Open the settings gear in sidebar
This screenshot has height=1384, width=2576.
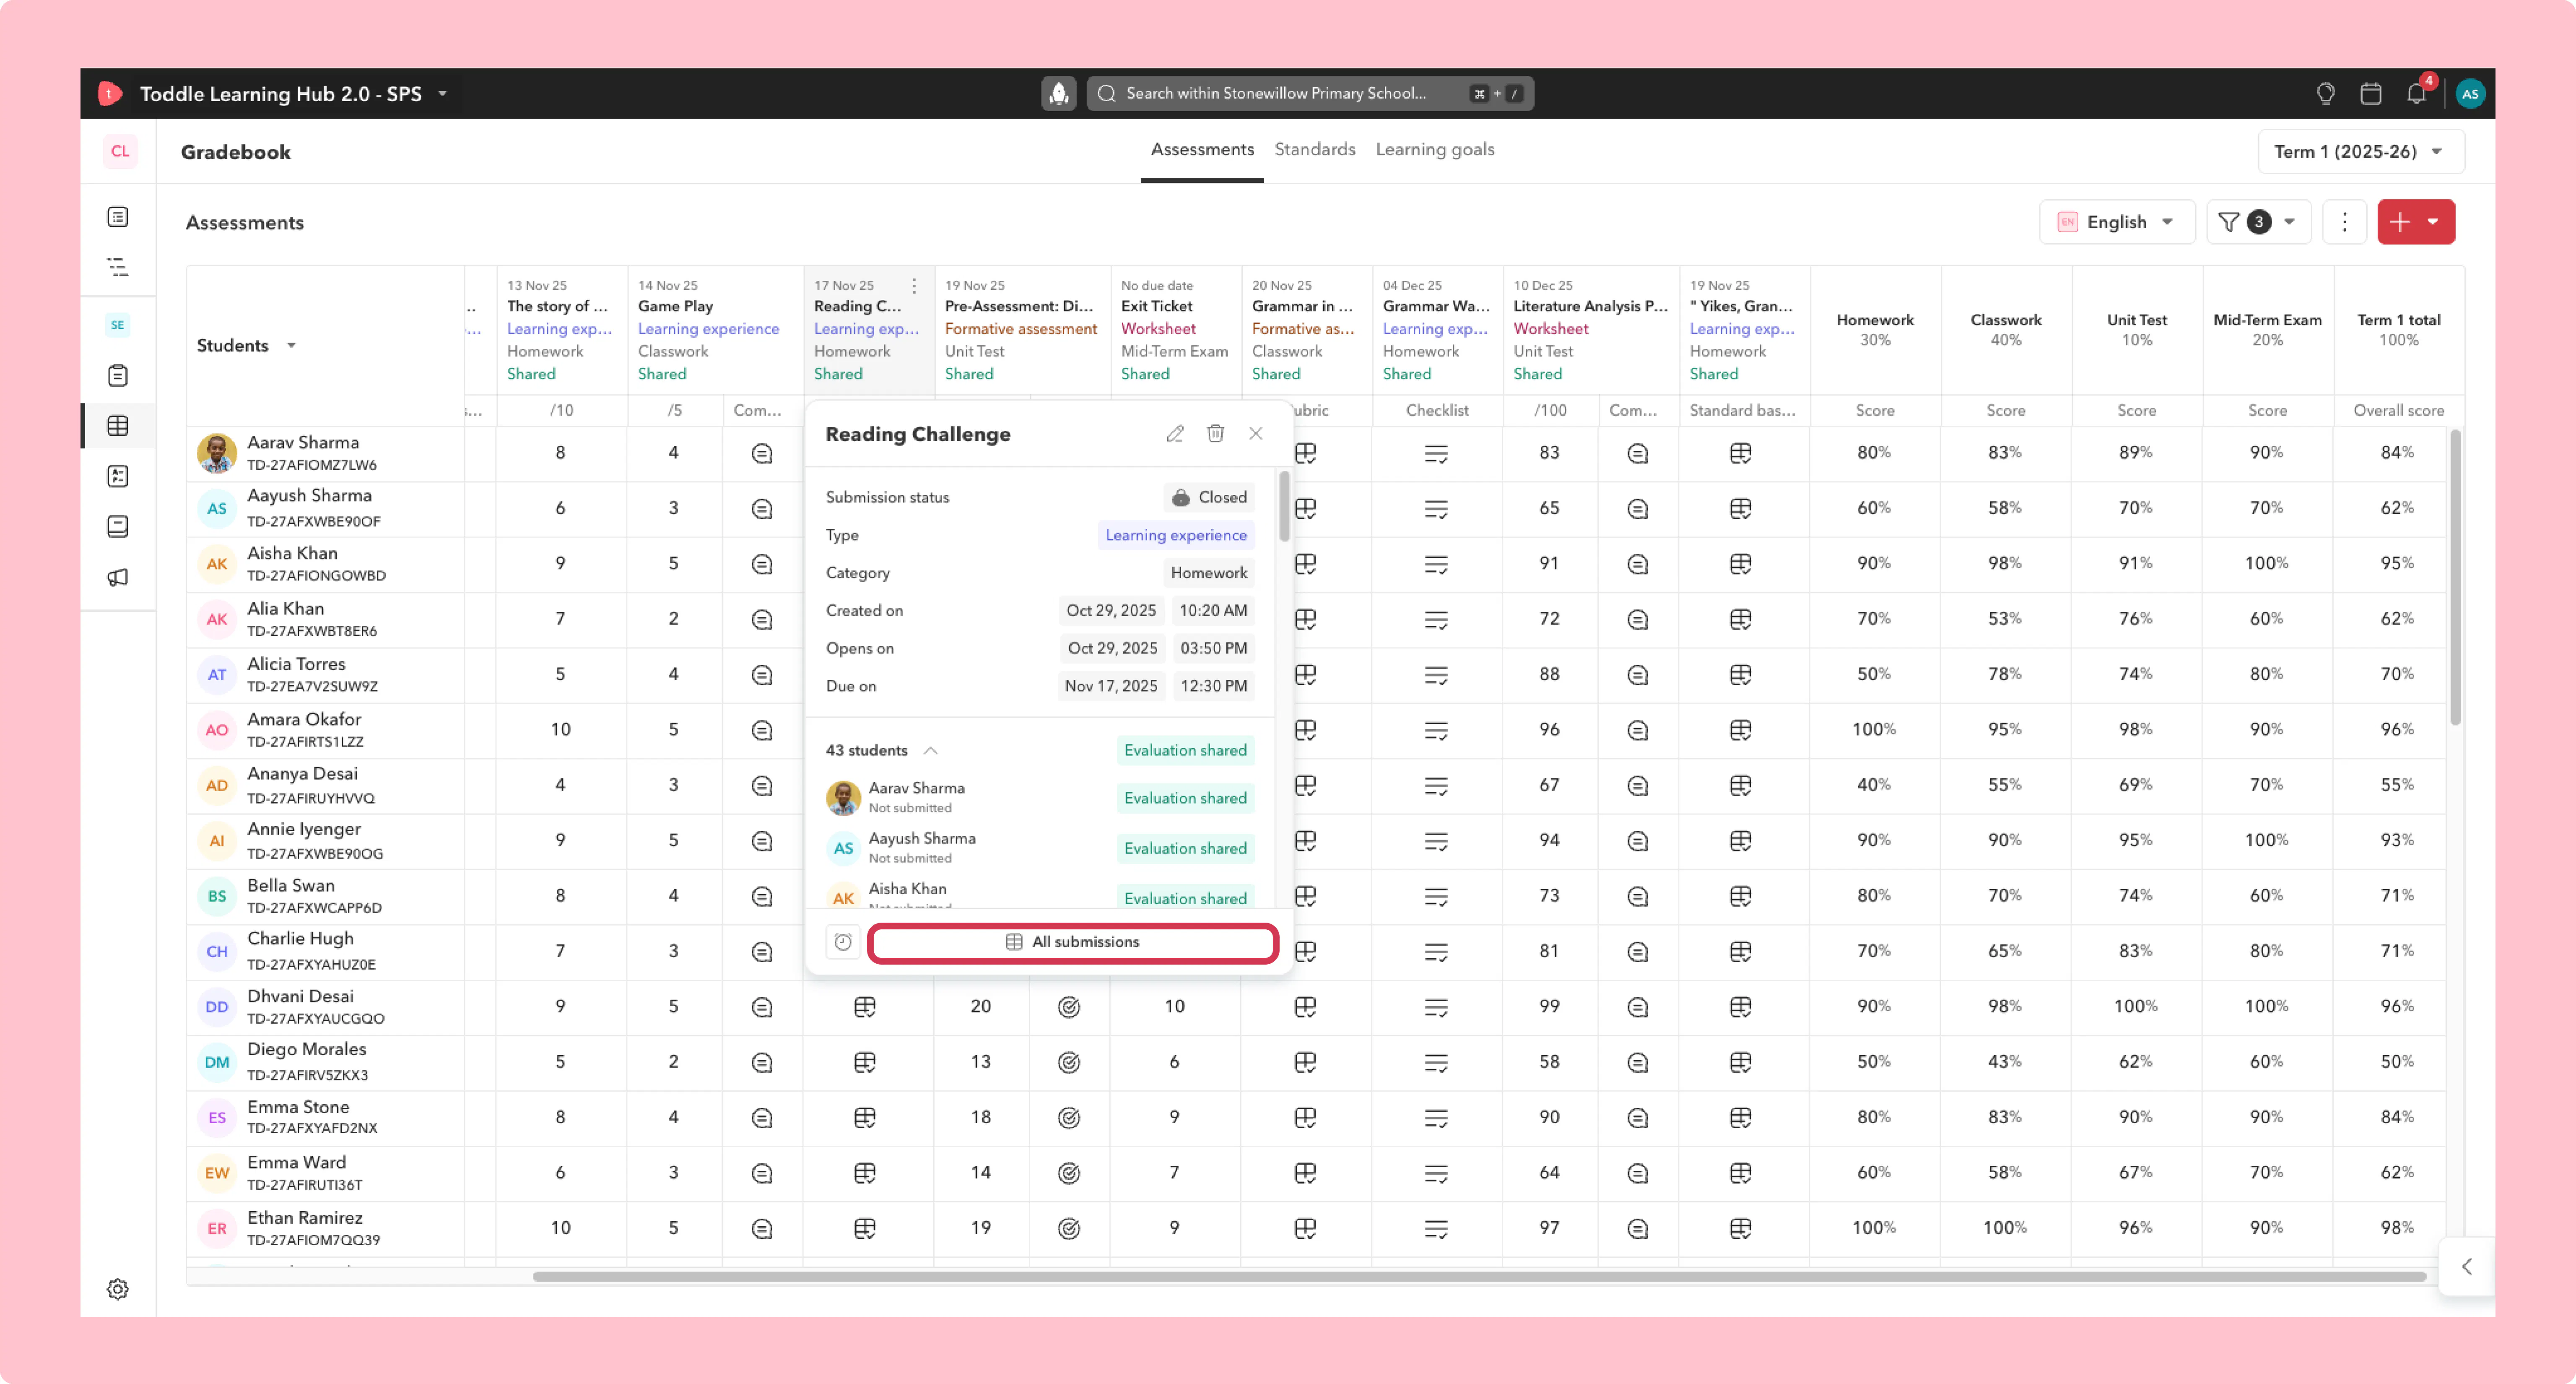coord(118,1289)
